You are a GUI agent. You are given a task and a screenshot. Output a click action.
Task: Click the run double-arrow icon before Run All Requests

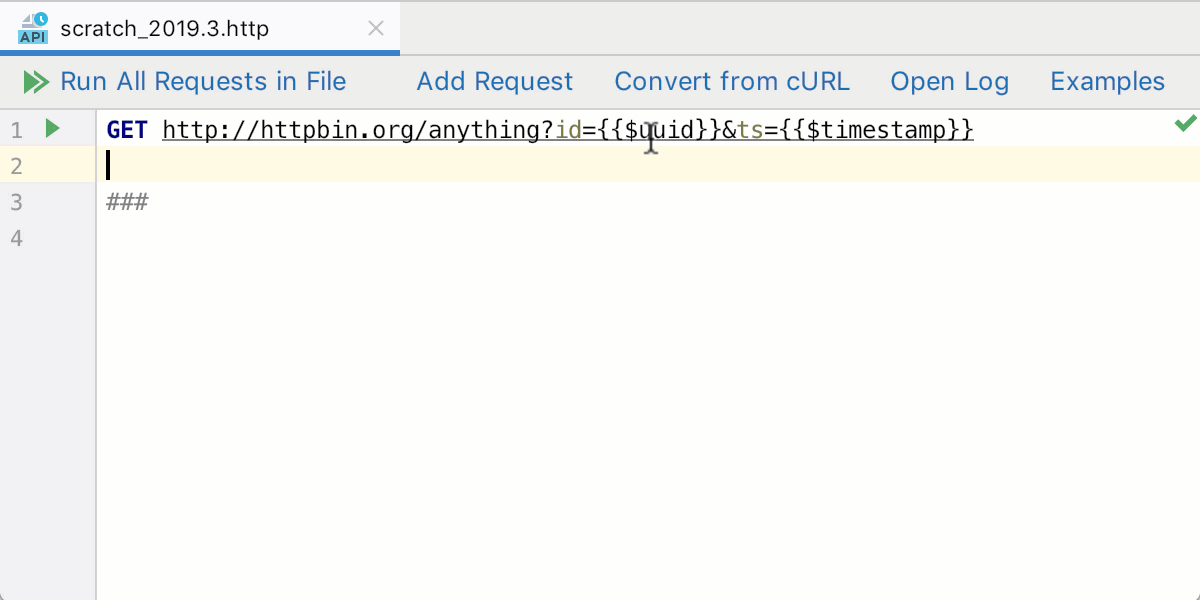coord(36,81)
